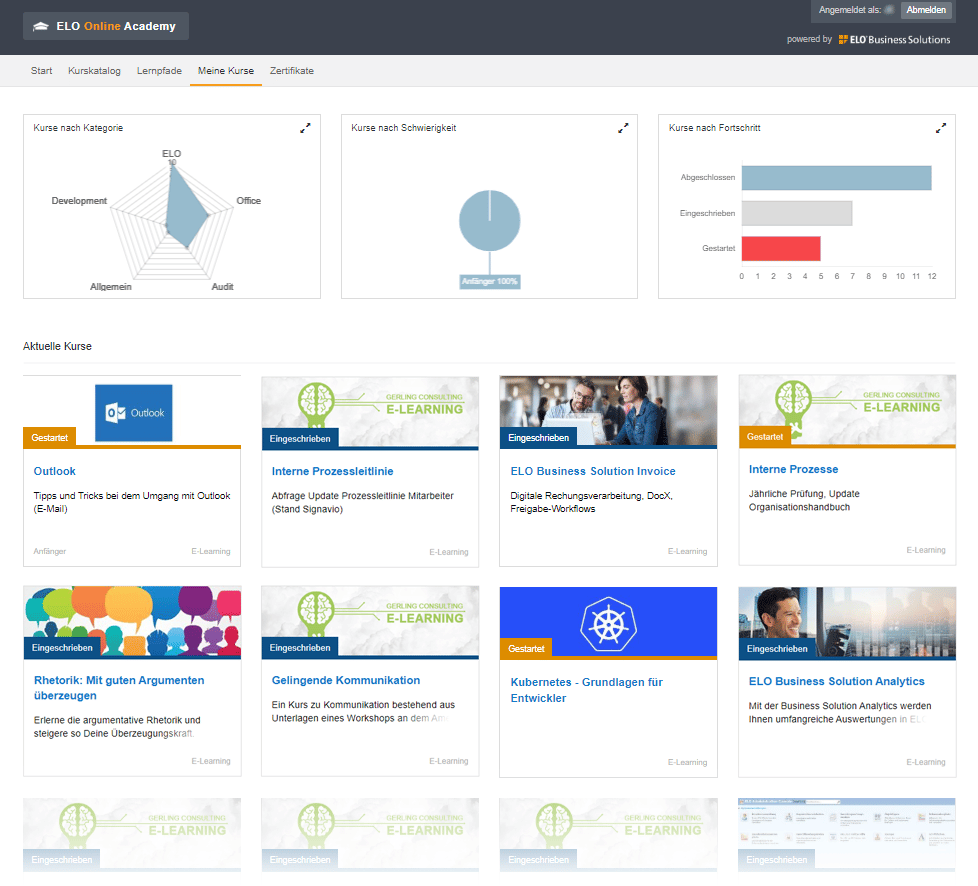
Task: Open Rhetorik: Mit guten Argumenten überzeugen
Action: pyautogui.click(x=119, y=688)
